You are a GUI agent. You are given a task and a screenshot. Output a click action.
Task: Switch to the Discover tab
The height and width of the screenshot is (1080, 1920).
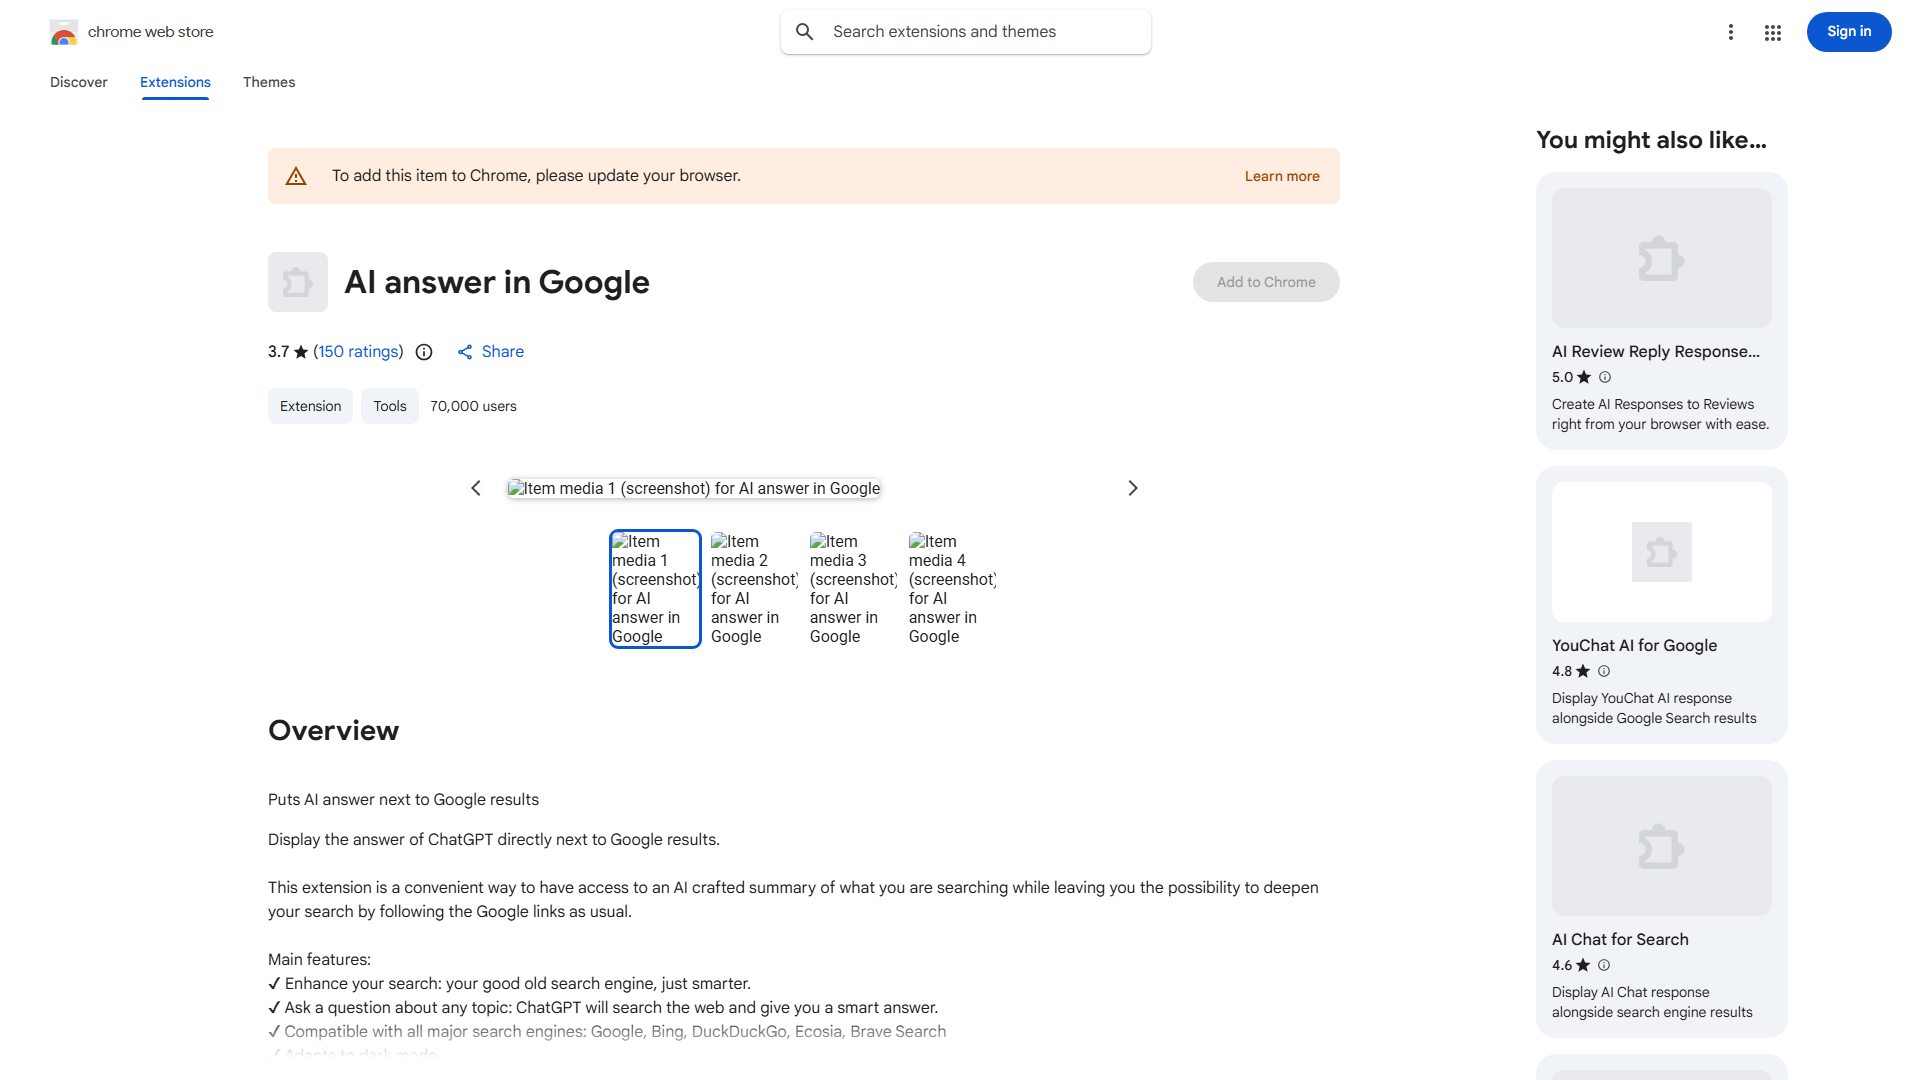pyautogui.click(x=78, y=82)
